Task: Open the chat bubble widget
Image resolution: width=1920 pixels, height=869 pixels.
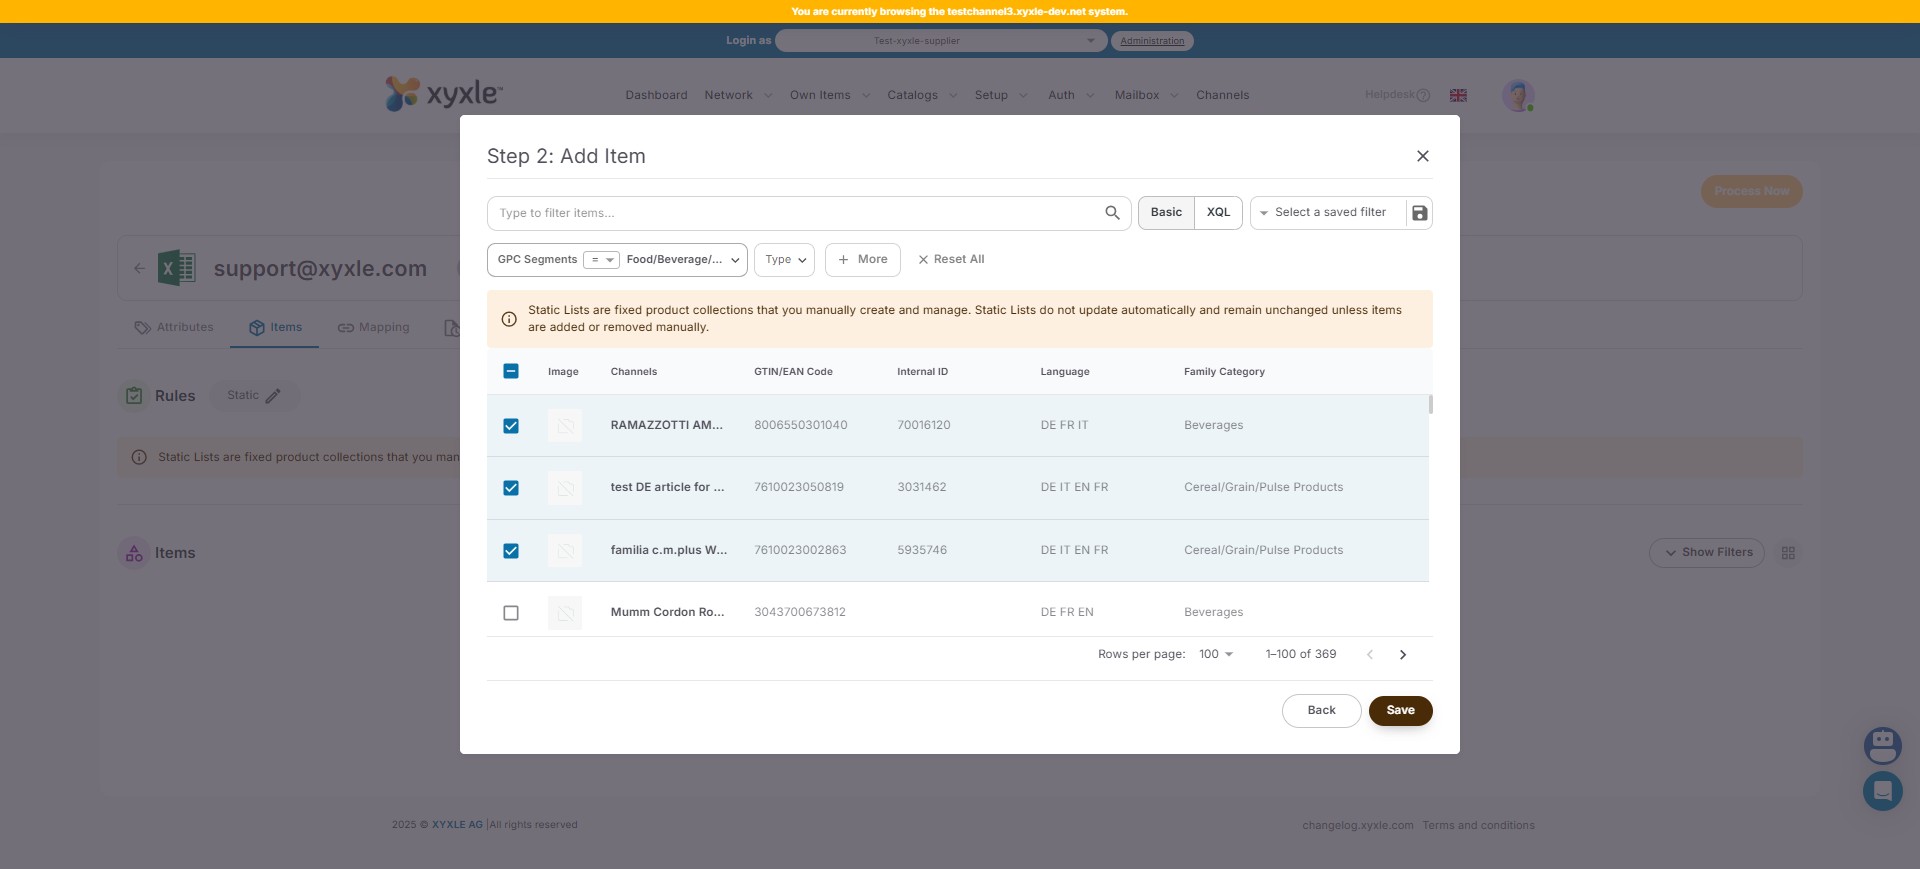Action: [x=1882, y=791]
